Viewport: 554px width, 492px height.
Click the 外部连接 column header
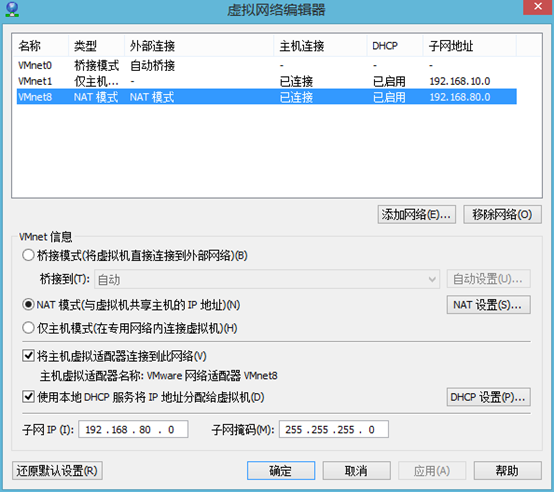coord(199,46)
